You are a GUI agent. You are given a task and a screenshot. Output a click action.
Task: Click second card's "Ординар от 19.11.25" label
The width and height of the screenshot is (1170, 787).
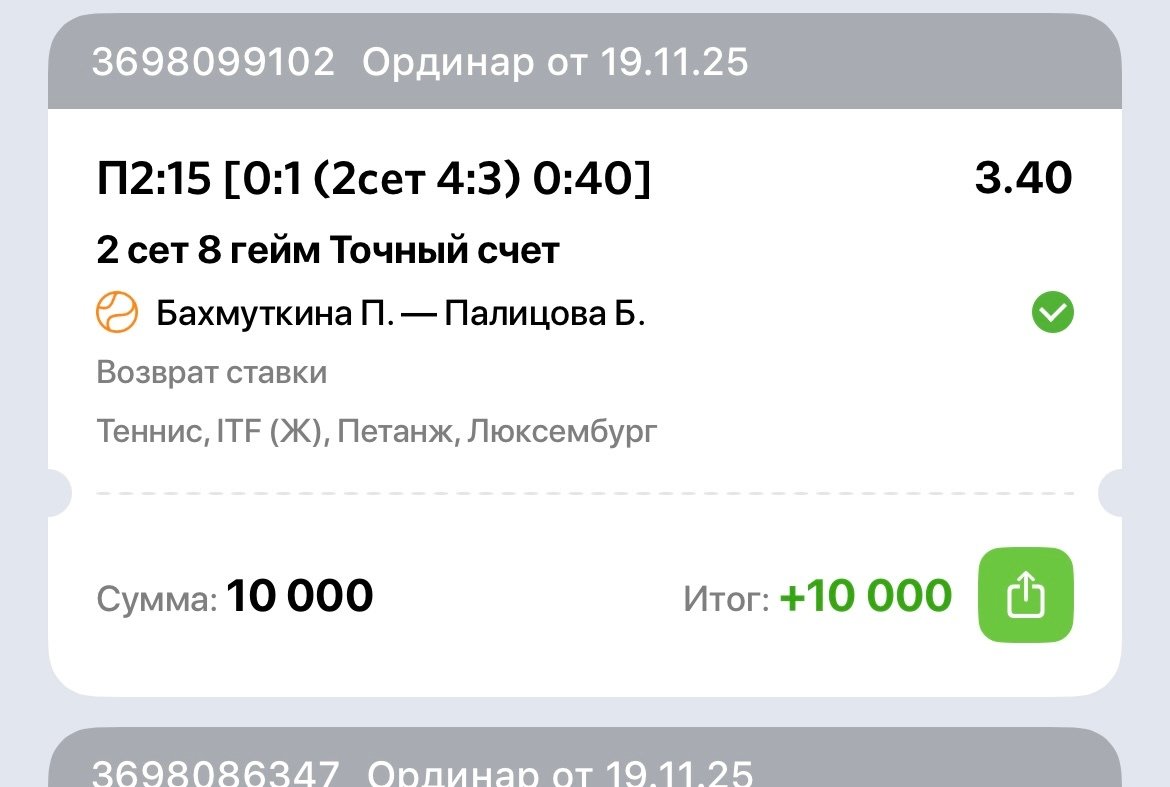(x=559, y=773)
